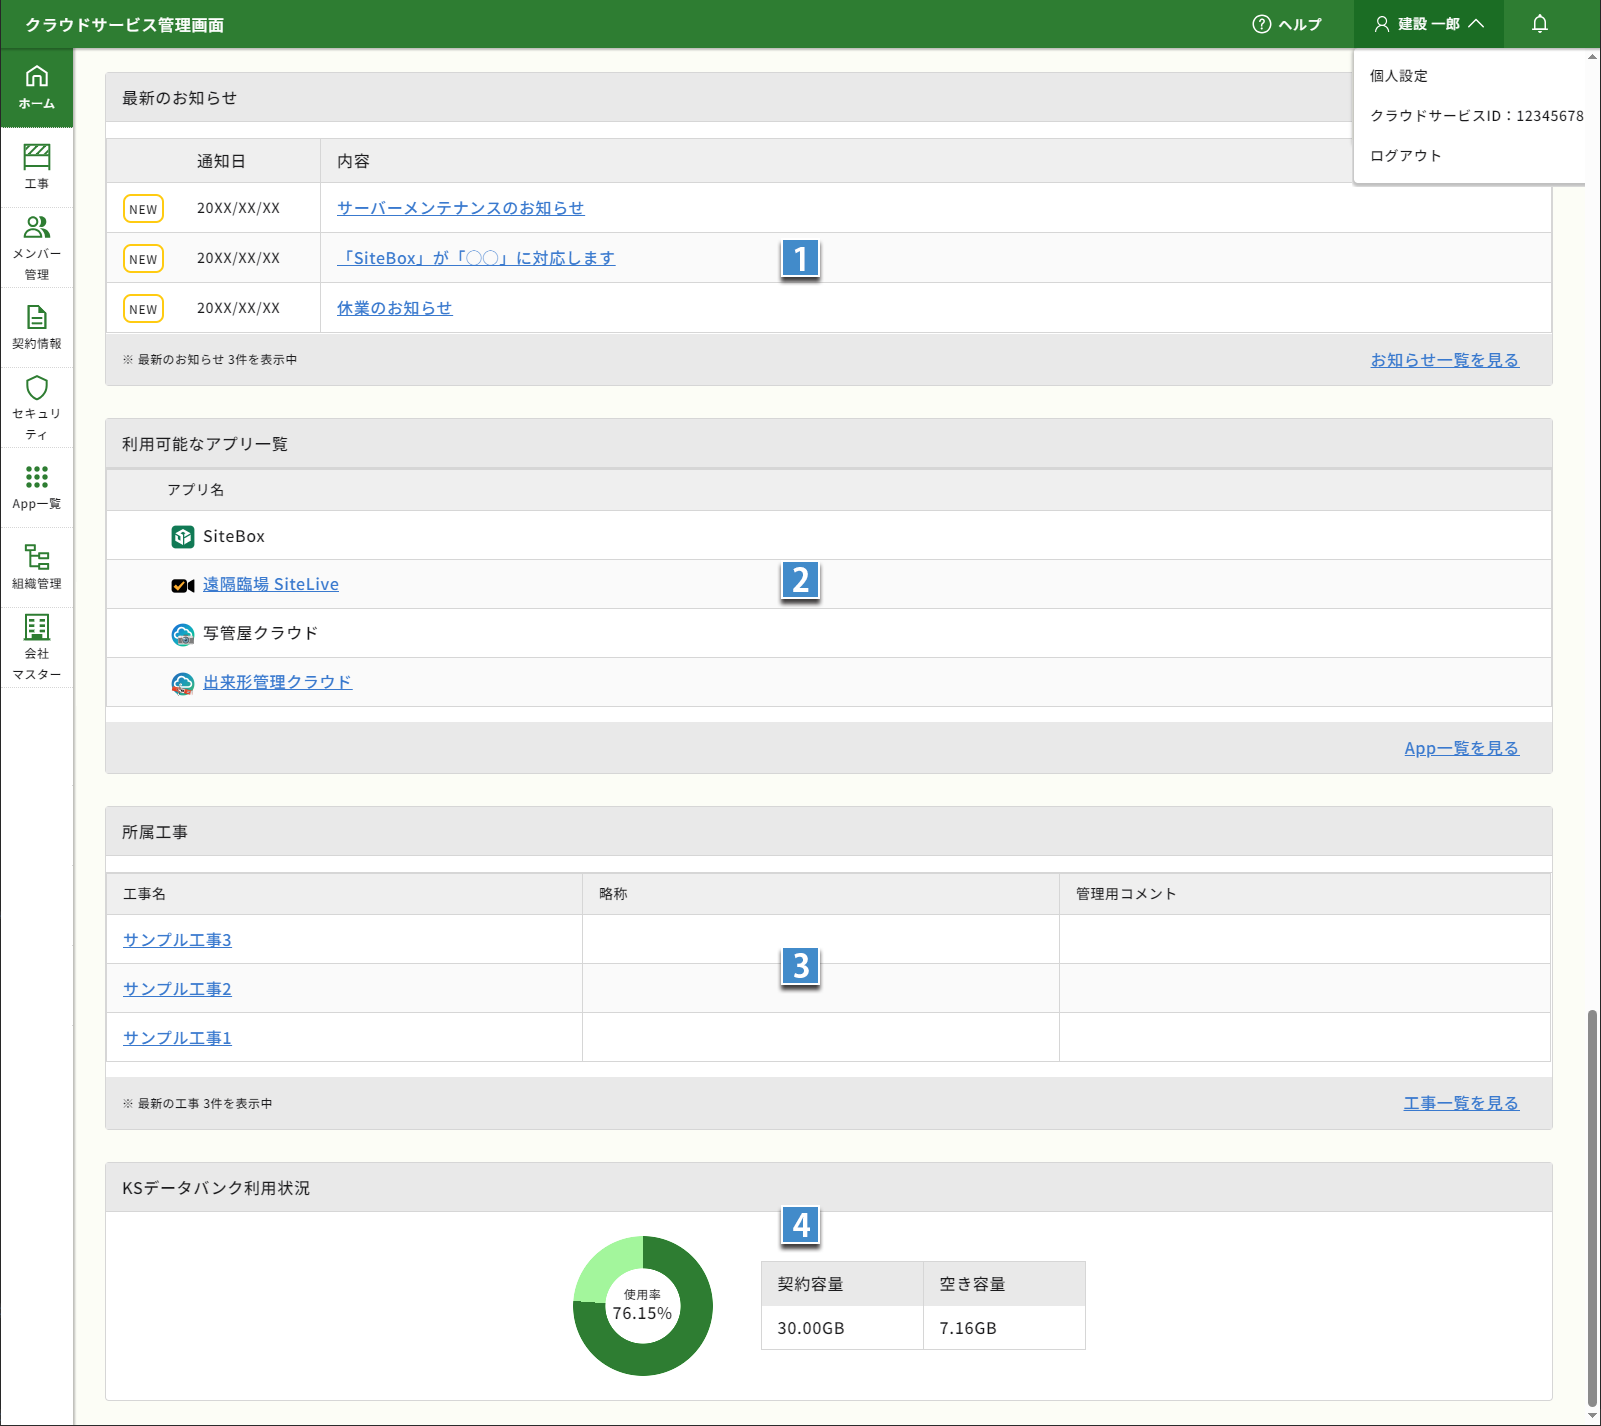
Task: Click the NEW badge beside 「SiteBox」 notice
Action: pos(143,259)
